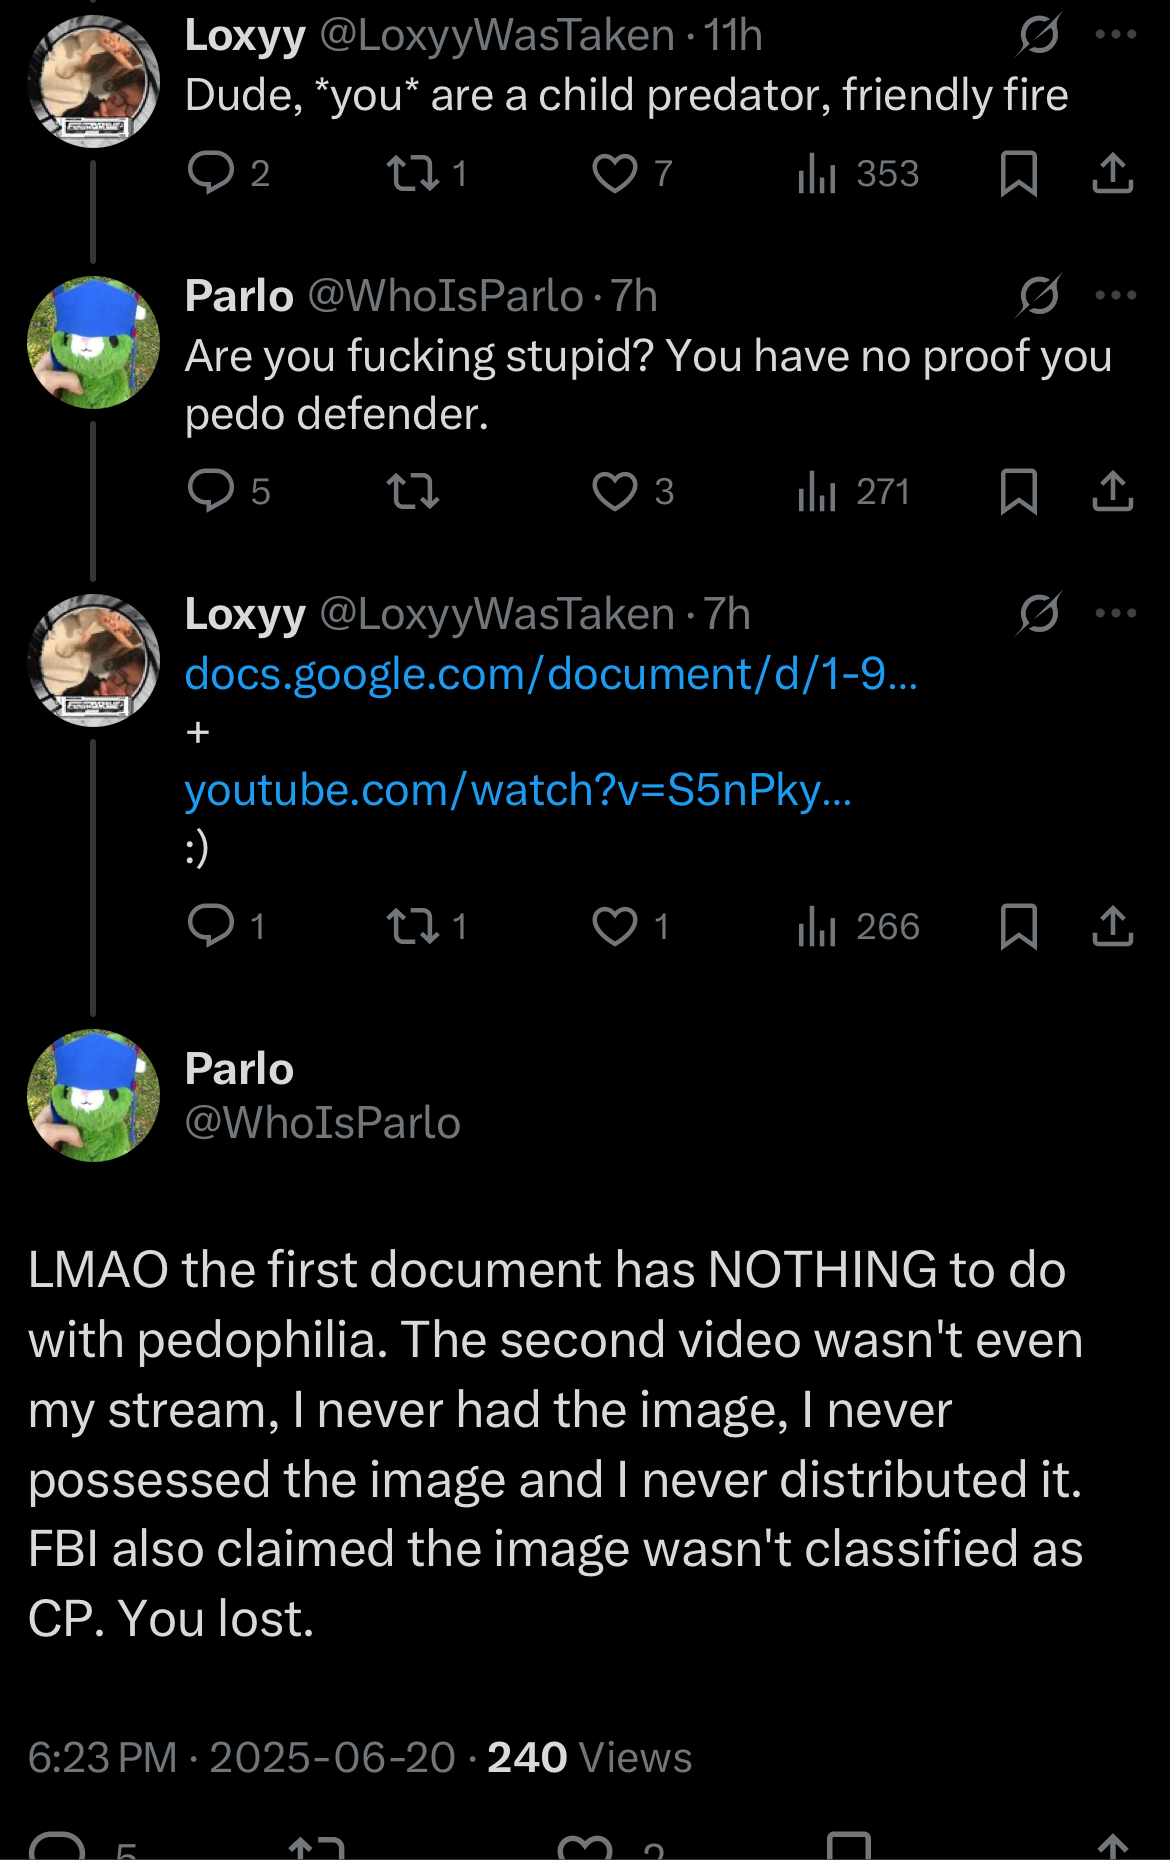Bookmark Parlo's 7h reply

click(x=1018, y=491)
